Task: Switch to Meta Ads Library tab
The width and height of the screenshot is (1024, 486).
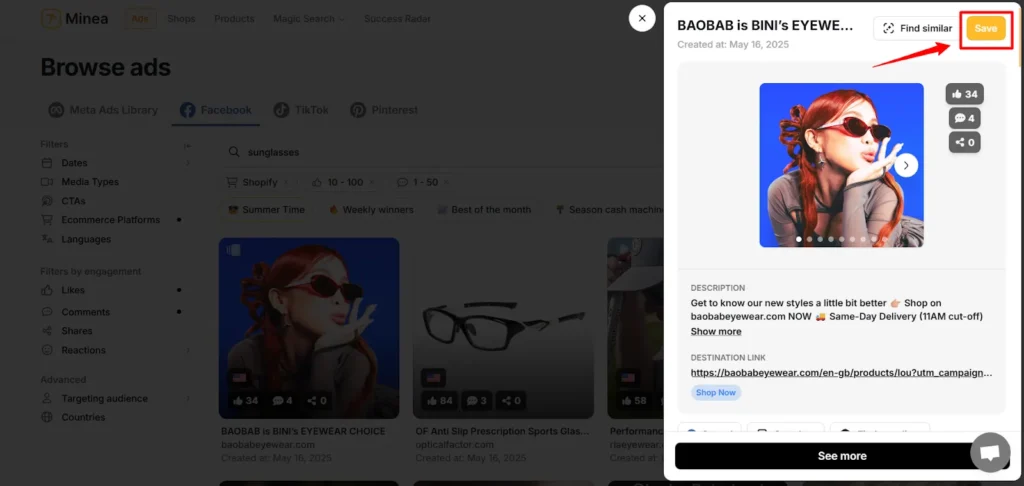Action: pyautogui.click(x=103, y=110)
